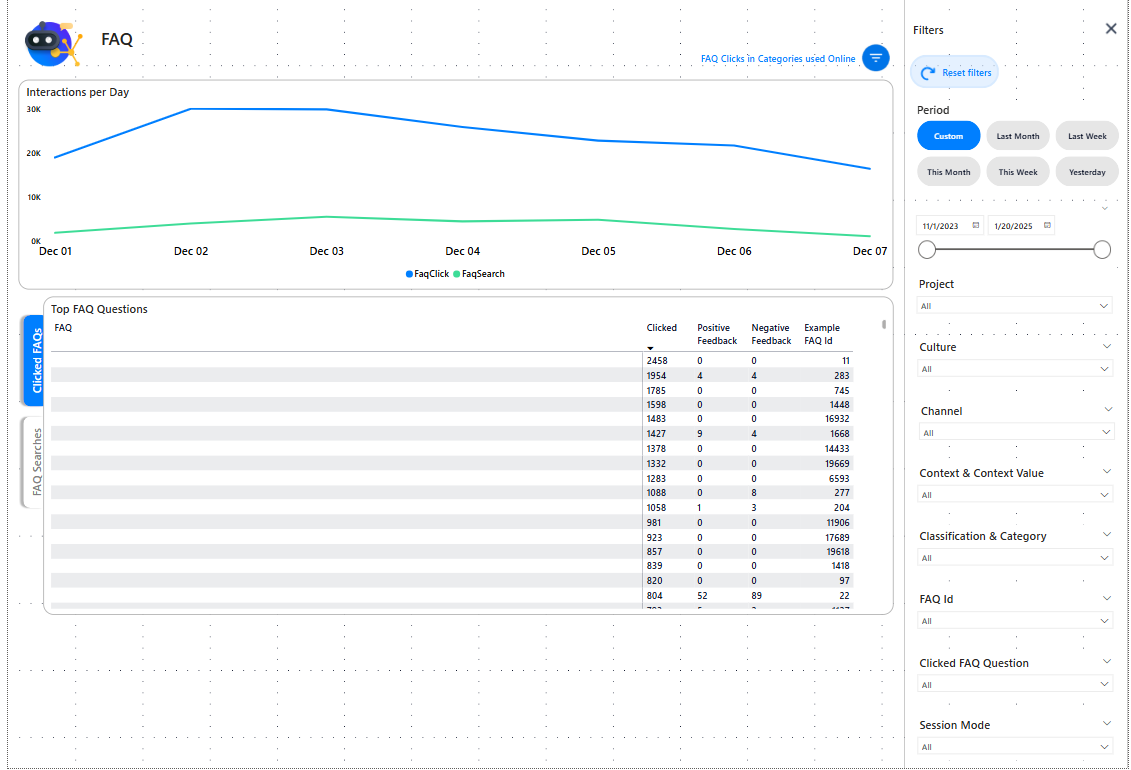The image size is (1131, 770).
Task: Open FAQ Clicks in Categories used Online link
Action: pos(778,59)
